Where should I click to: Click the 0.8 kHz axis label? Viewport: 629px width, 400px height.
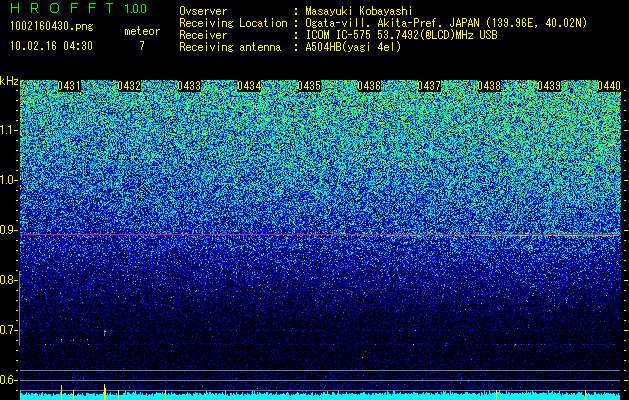point(9,280)
